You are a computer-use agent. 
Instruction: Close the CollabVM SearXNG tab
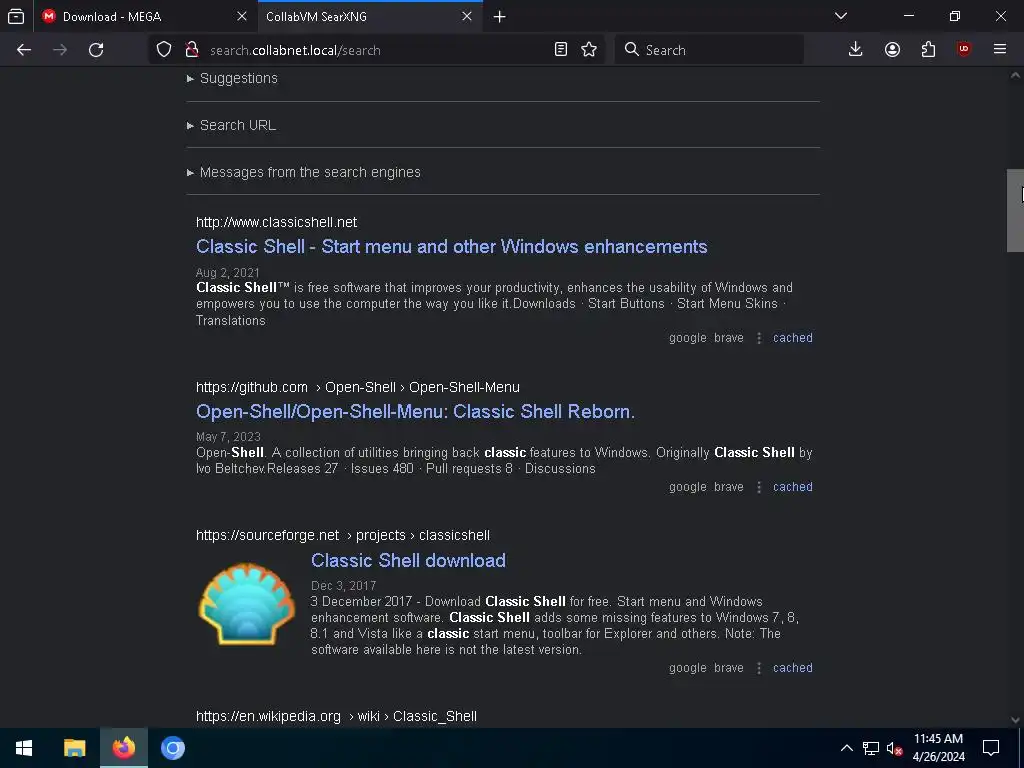tap(467, 16)
